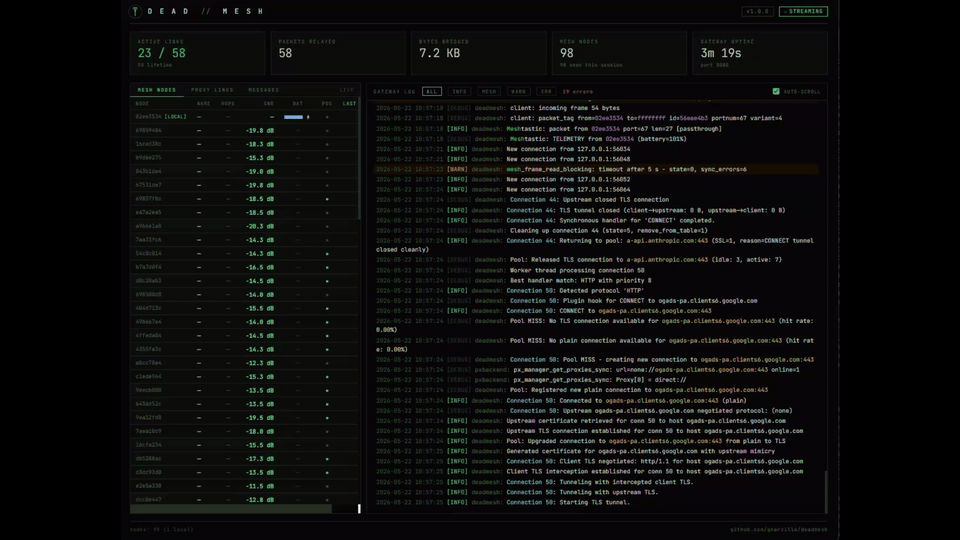Select node row ea7a2ea5
Image resolution: width=960 pixels, height=540 pixels.
(x=244, y=212)
